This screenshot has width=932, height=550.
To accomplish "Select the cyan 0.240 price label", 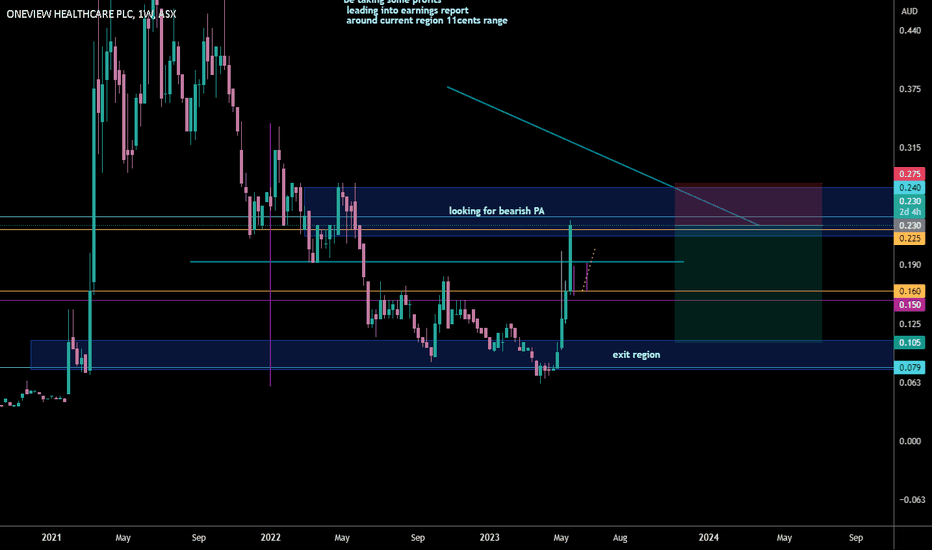I will pyautogui.click(x=909, y=187).
